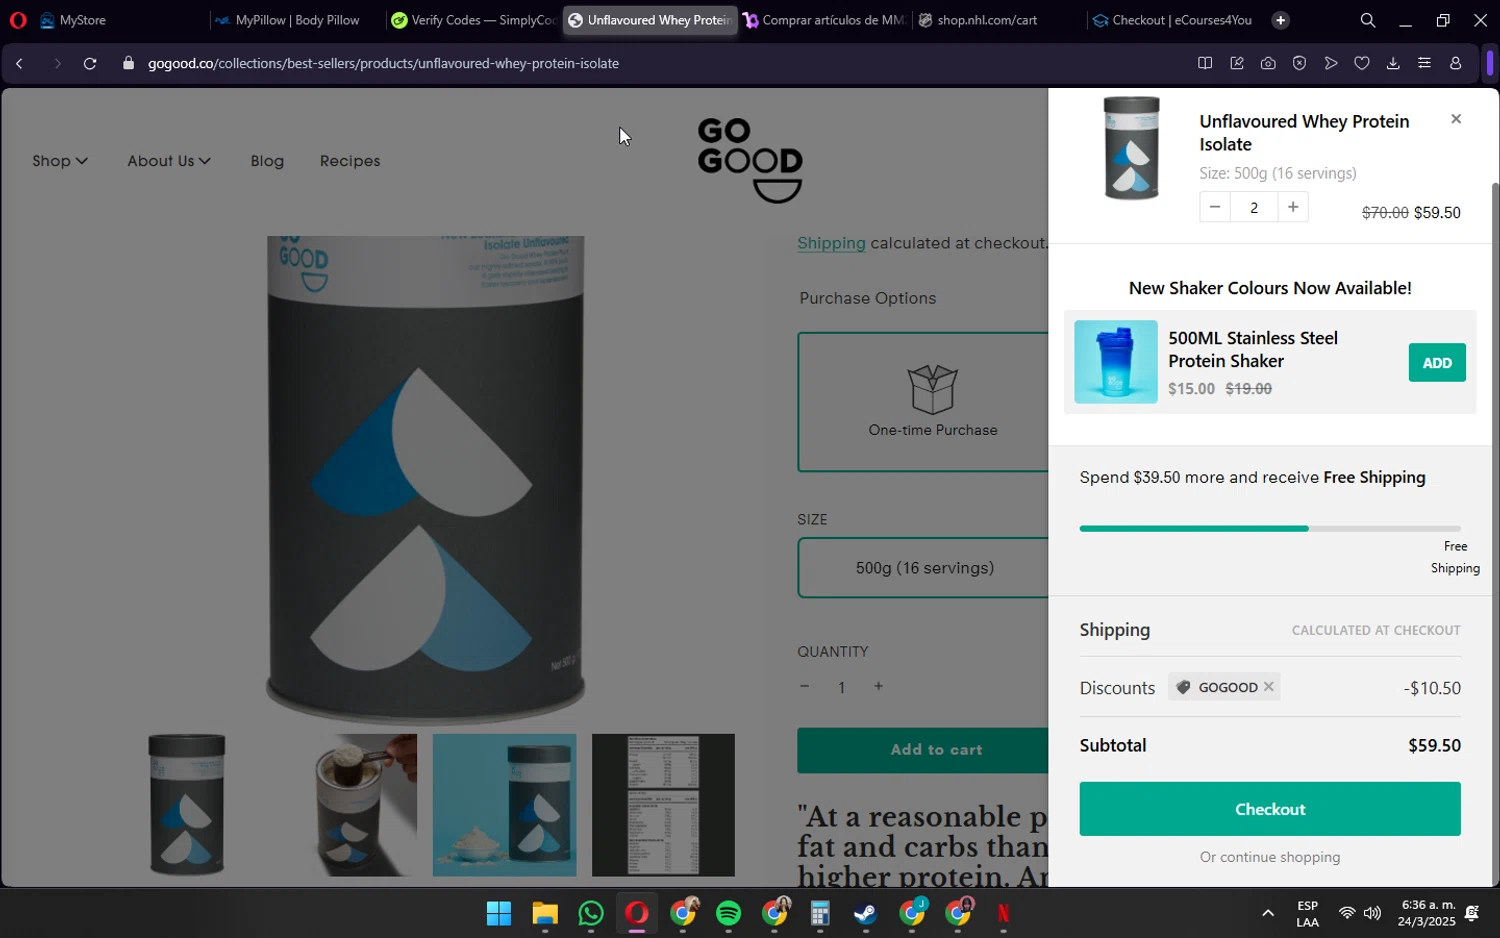1500x938 pixels.
Task: Open the reader mode book icon
Action: pos(1205,63)
